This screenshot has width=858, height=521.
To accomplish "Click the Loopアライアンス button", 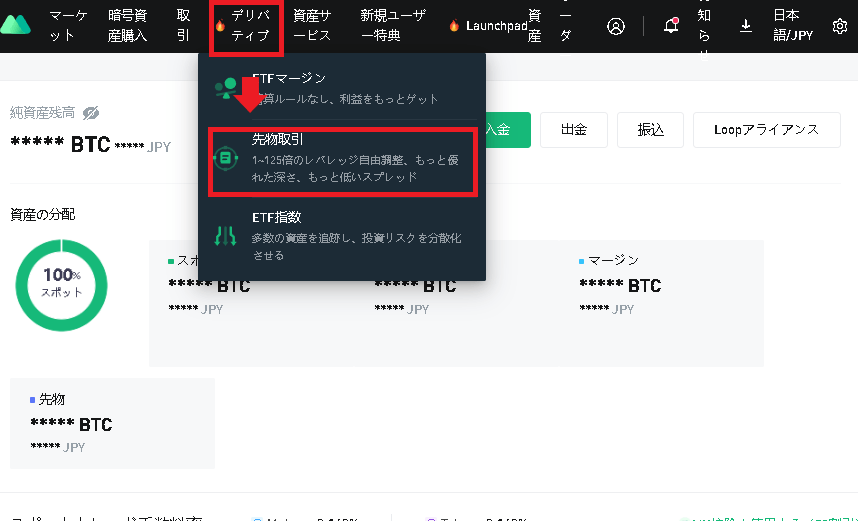I will click(x=767, y=130).
